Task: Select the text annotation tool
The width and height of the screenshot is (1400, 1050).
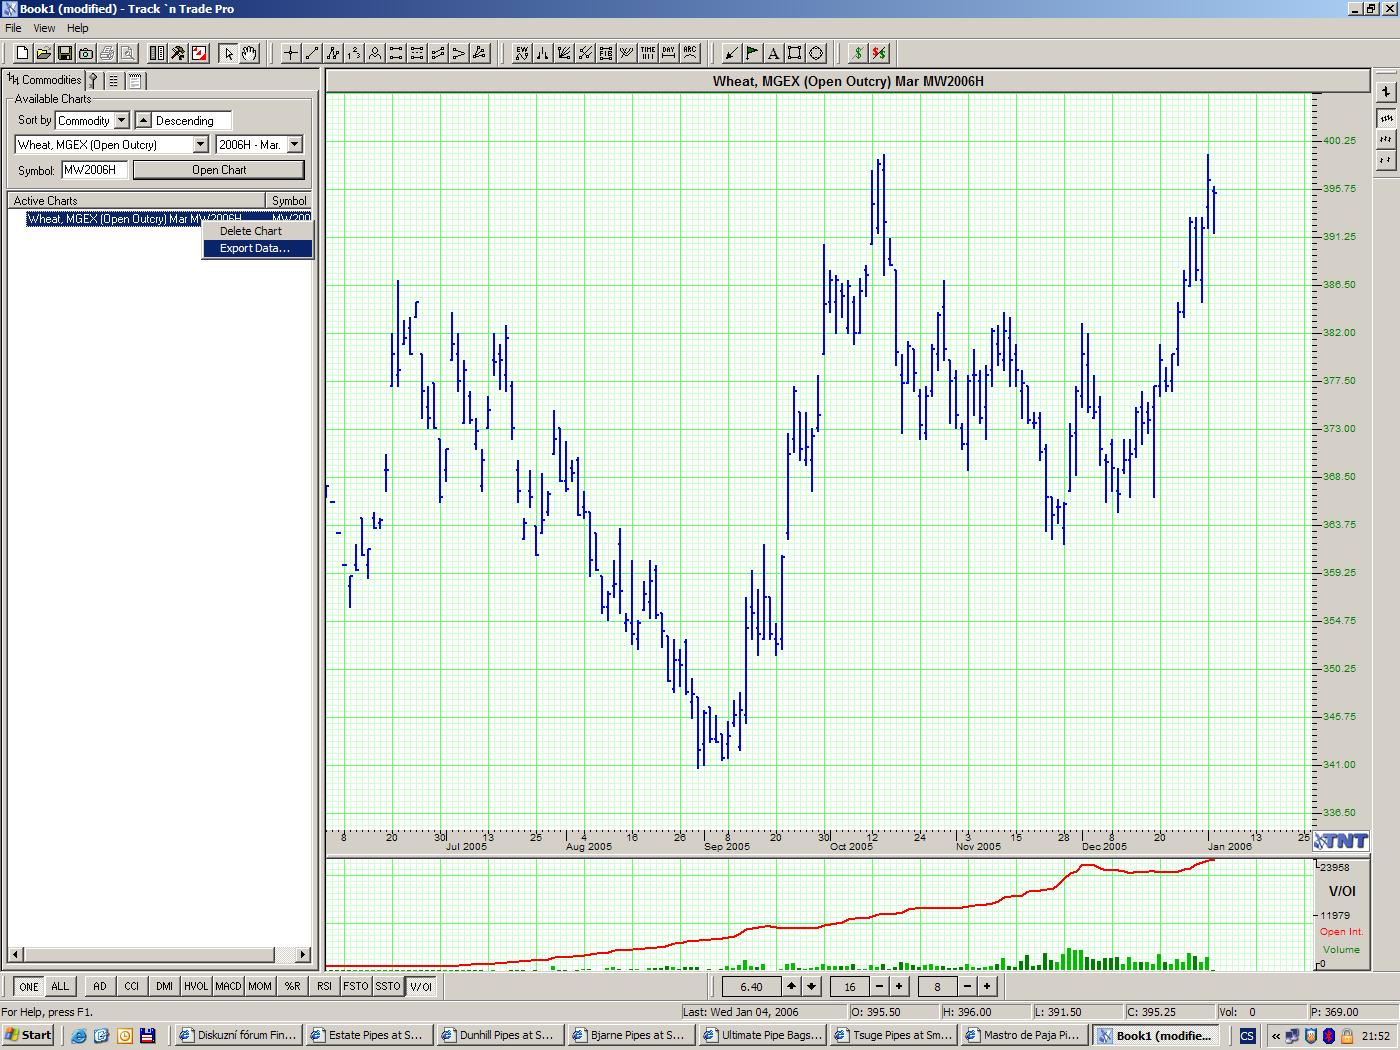Action: [x=773, y=53]
